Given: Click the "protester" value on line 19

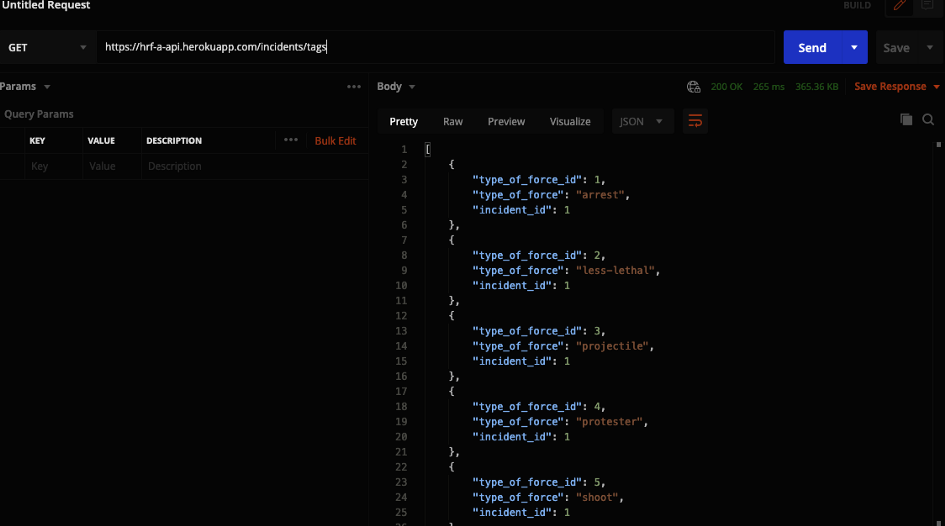Looking at the screenshot, I should coord(609,422).
